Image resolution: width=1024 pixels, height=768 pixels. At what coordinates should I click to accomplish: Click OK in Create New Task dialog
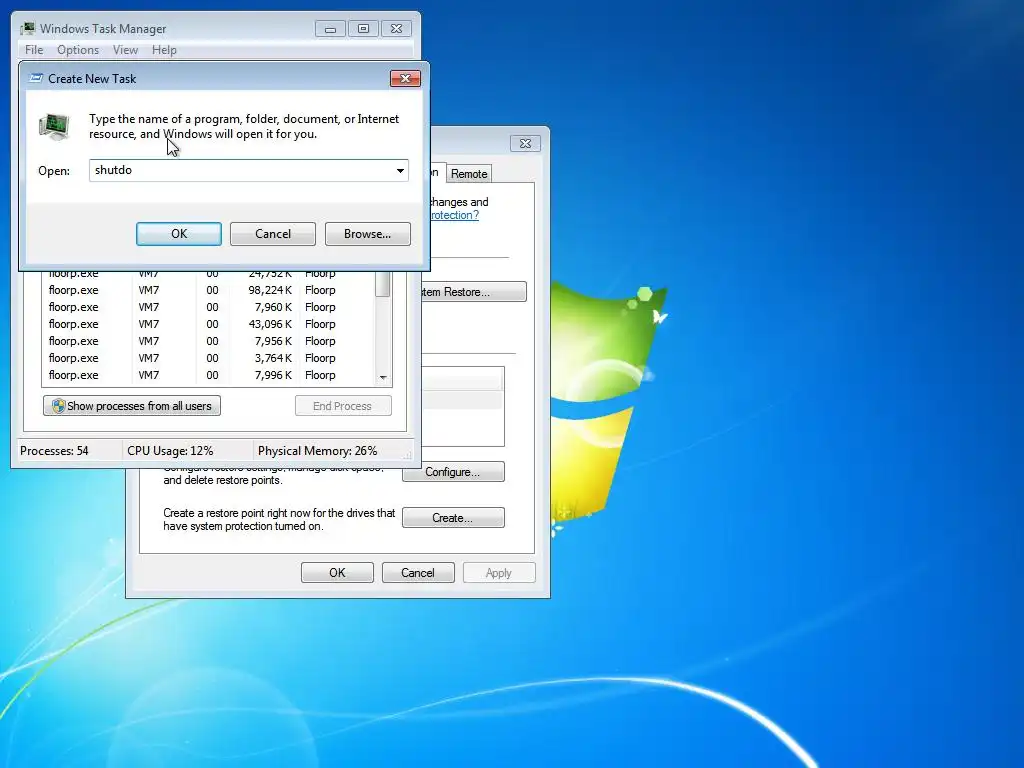(178, 234)
